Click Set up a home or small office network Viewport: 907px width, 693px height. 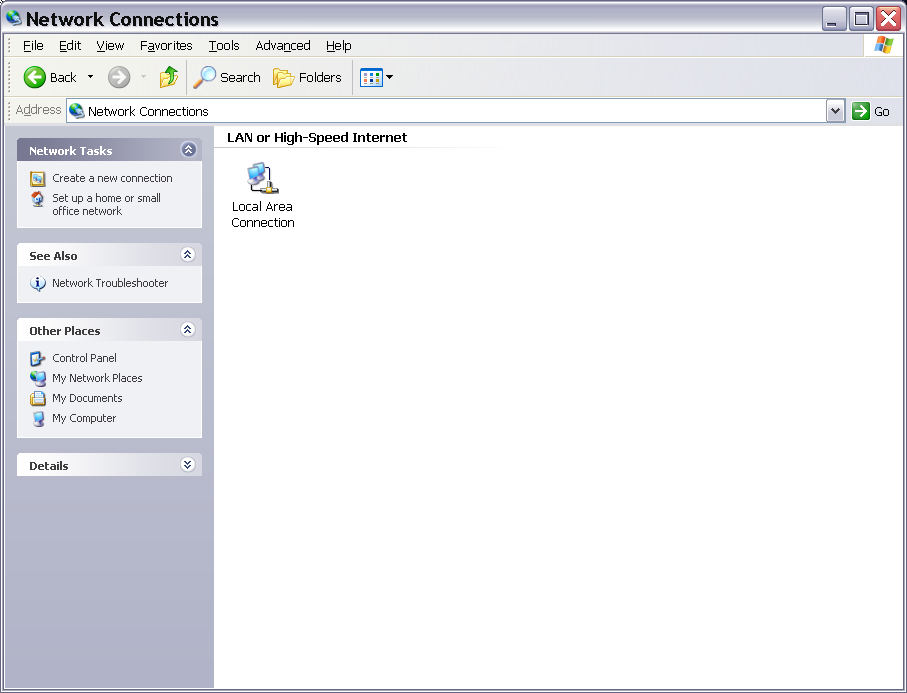pyautogui.click(x=106, y=205)
